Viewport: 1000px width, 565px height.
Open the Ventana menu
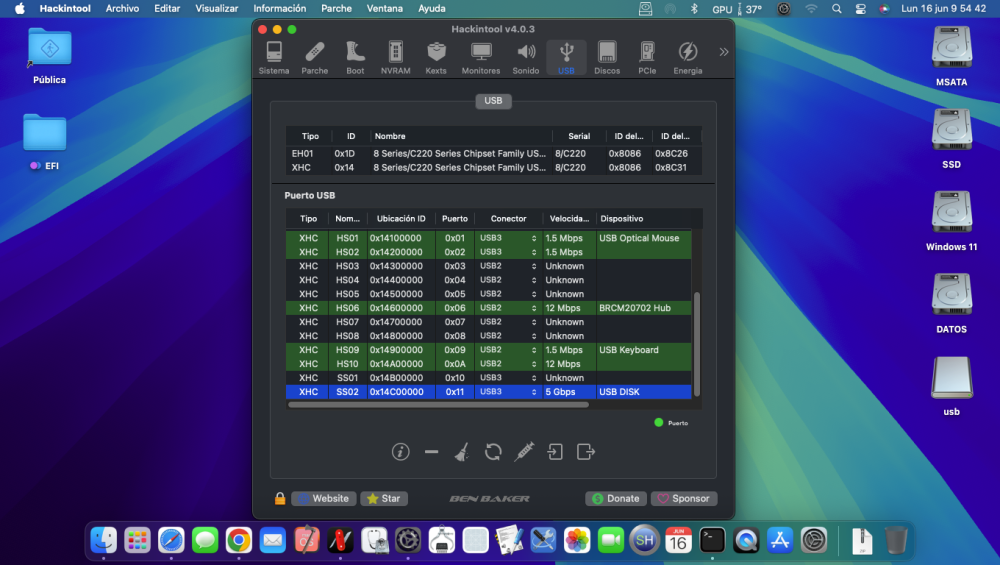coord(385,8)
